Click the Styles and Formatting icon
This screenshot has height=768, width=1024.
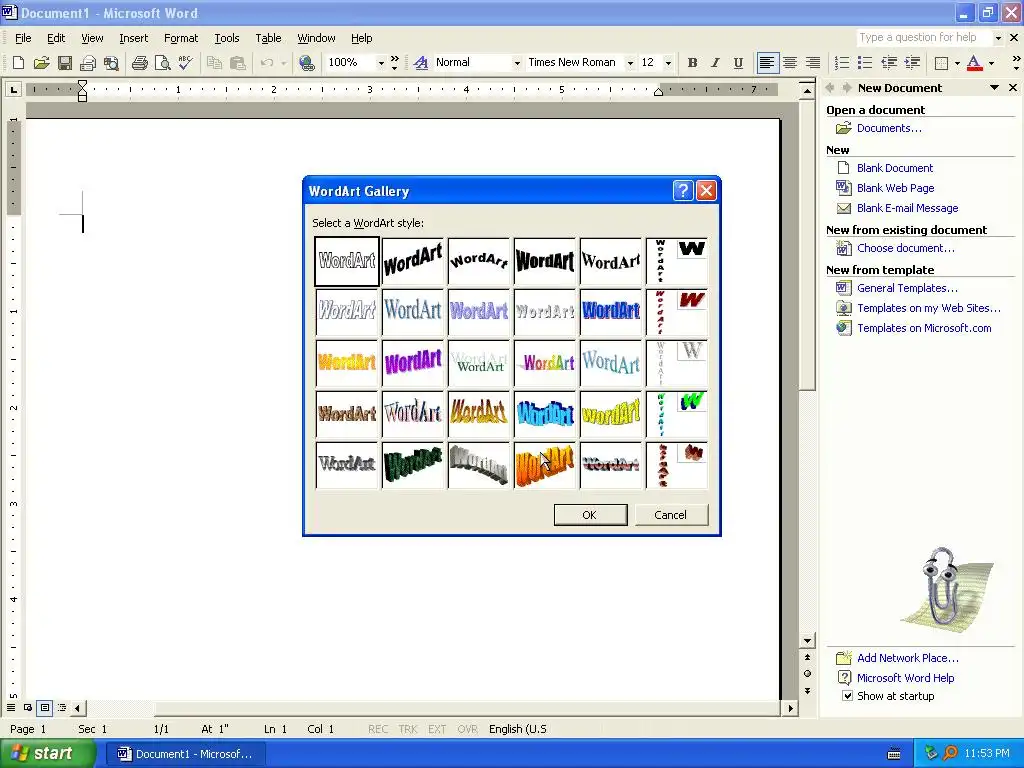coord(421,63)
